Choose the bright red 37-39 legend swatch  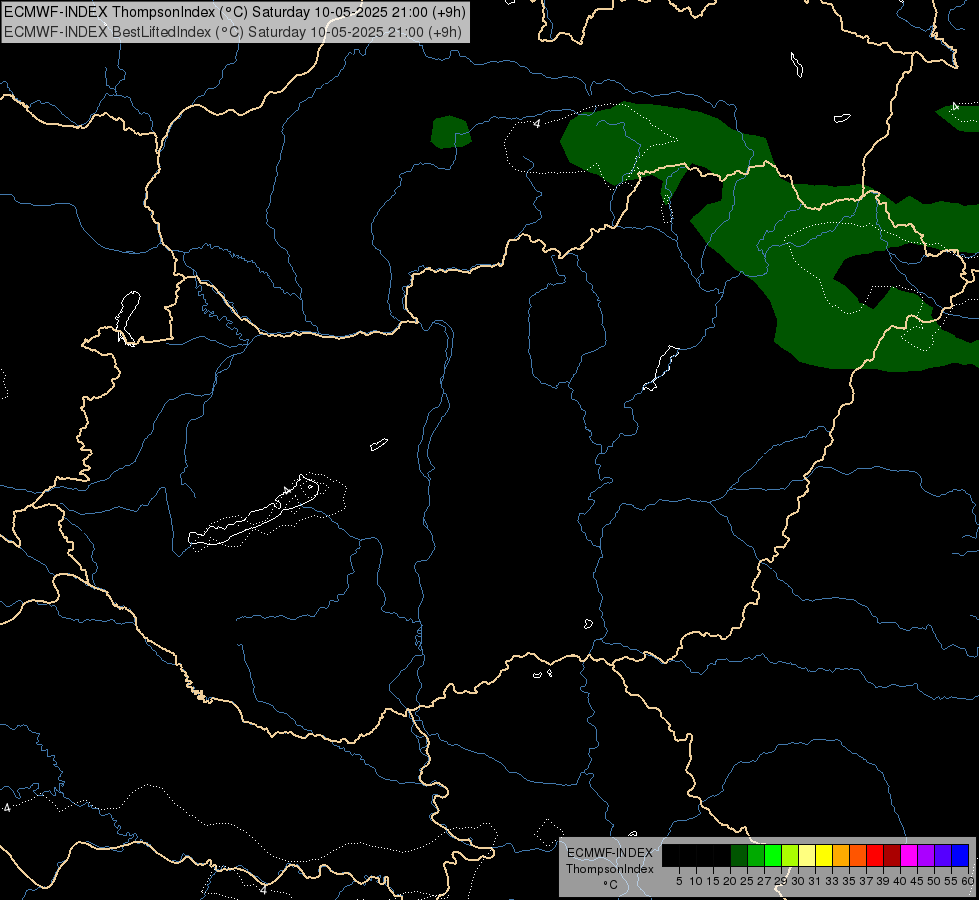[875, 855]
